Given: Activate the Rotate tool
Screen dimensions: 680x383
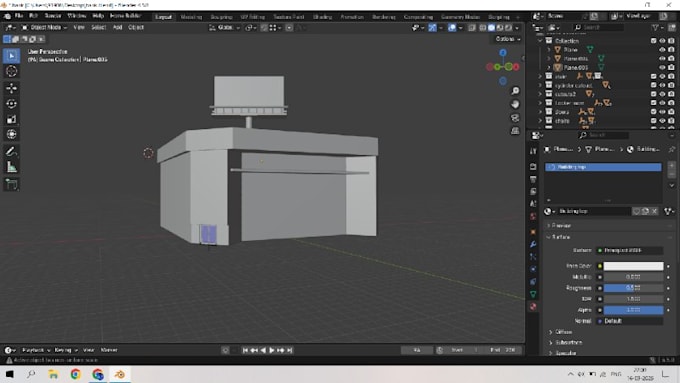Looking at the screenshot, I should click(12, 104).
